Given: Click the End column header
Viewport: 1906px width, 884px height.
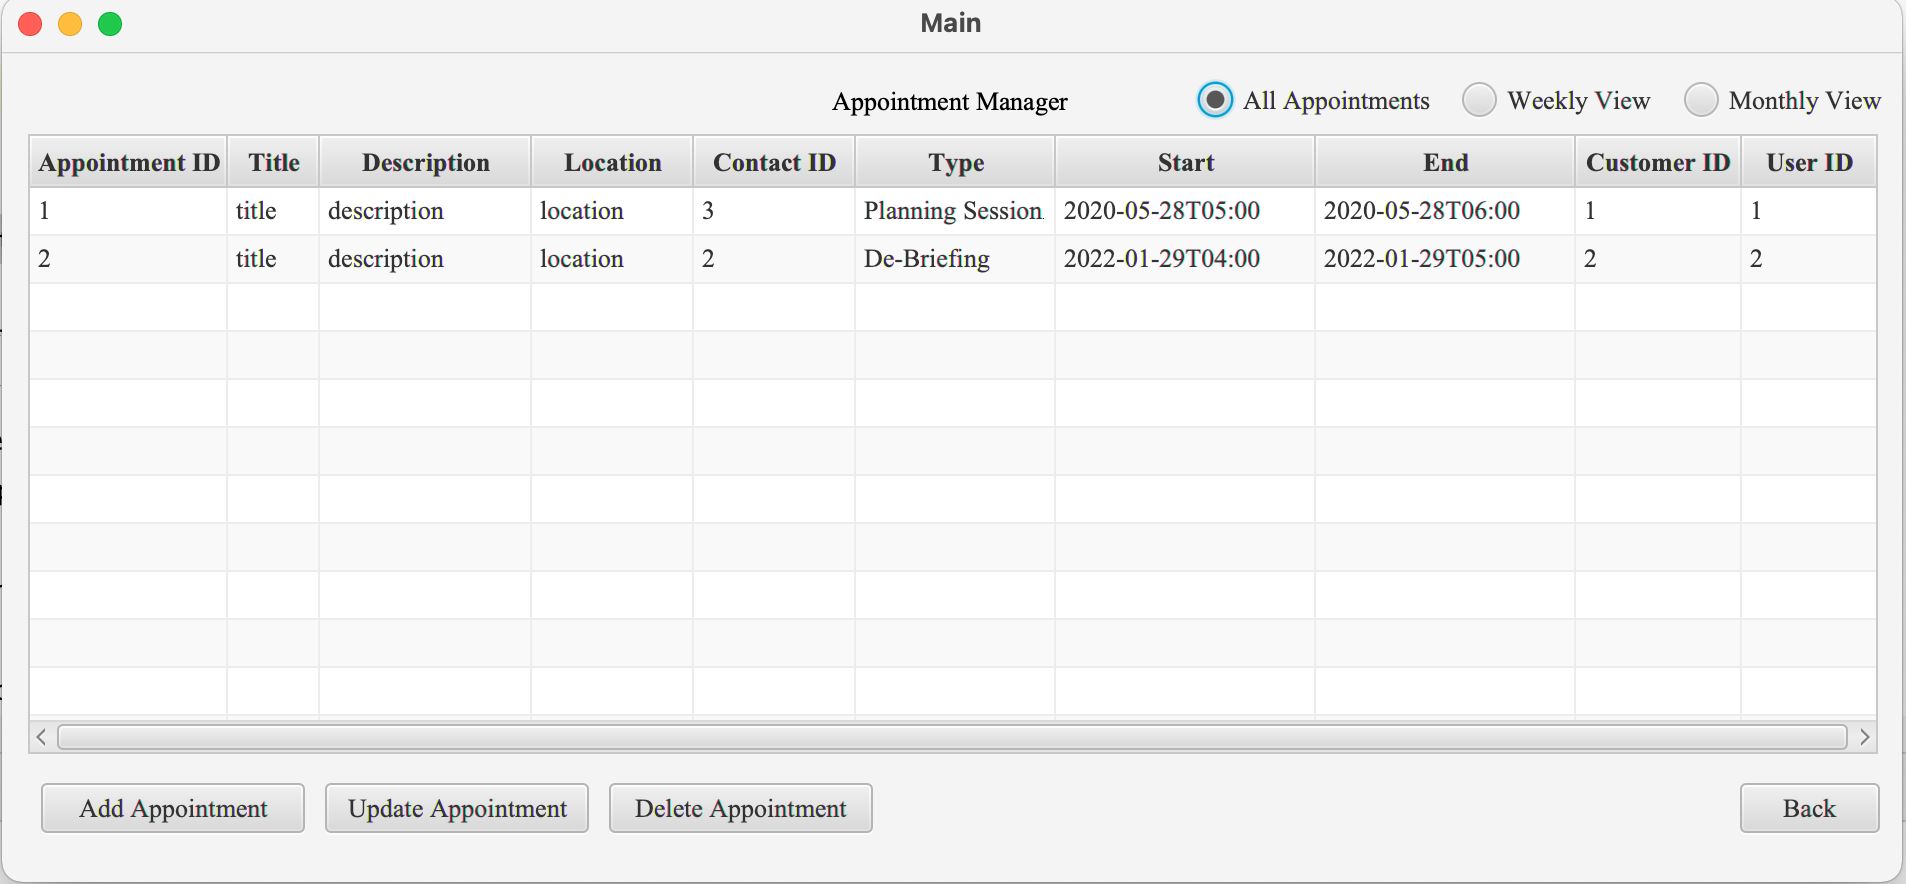Looking at the screenshot, I should pyautogui.click(x=1446, y=162).
